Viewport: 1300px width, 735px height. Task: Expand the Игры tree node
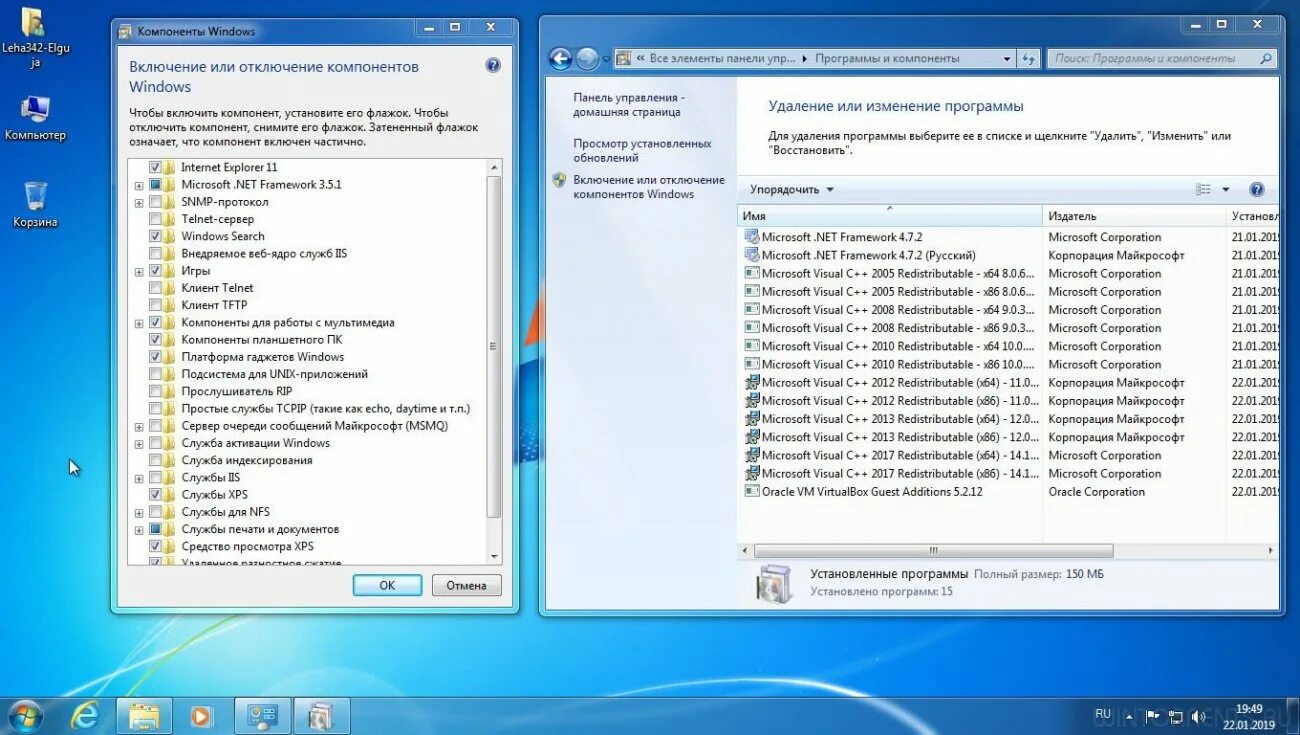pyautogui.click(x=139, y=271)
